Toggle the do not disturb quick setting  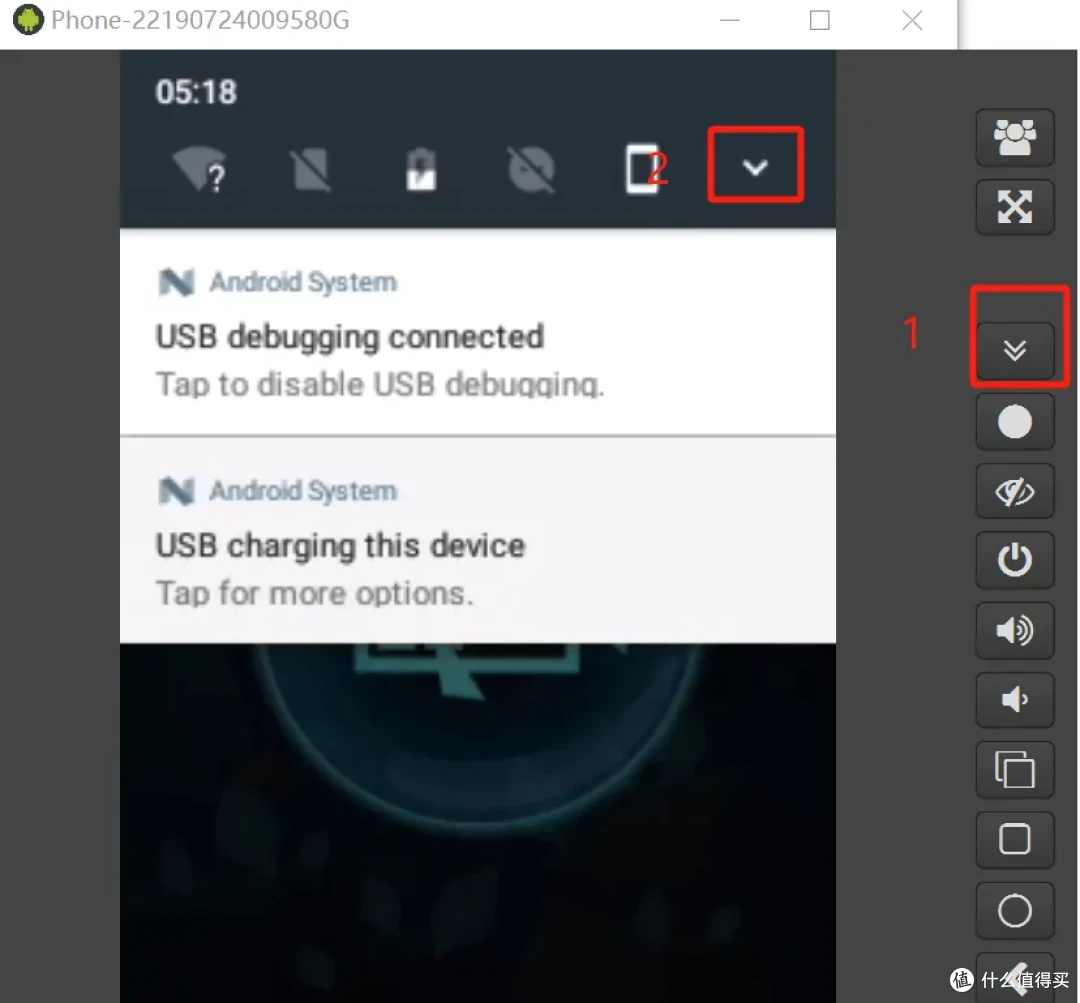(531, 169)
